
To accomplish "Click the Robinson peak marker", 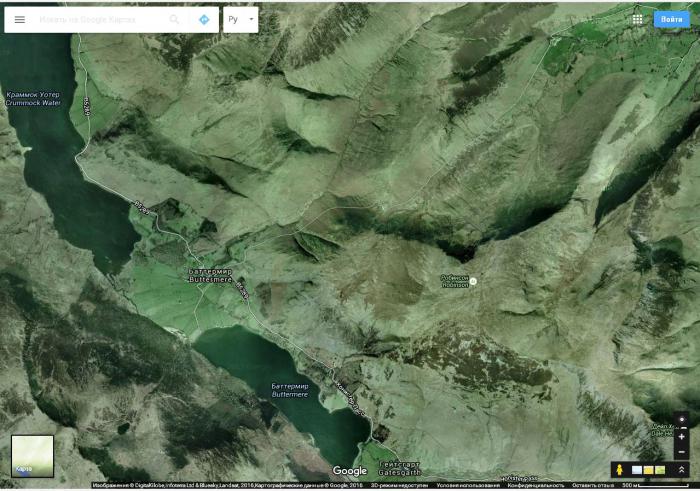I will pyautogui.click(x=474, y=281).
